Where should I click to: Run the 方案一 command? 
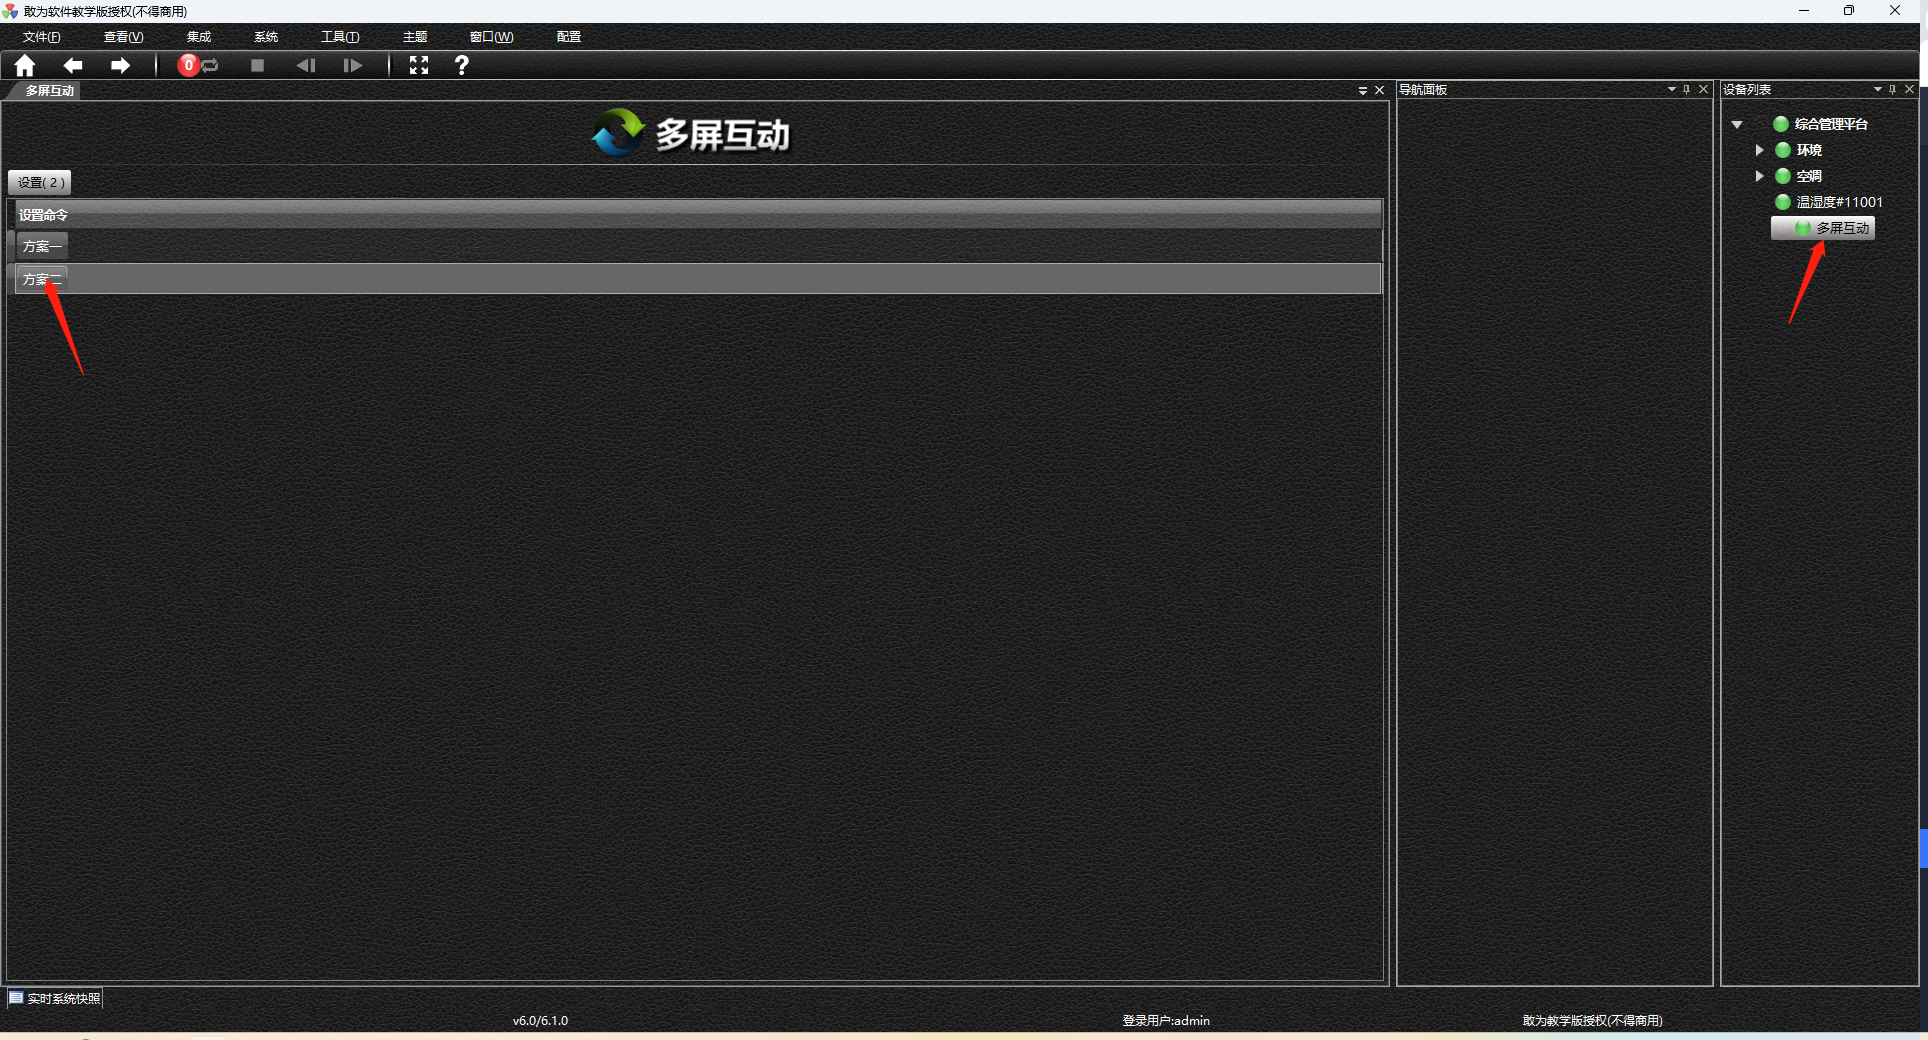pos(41,246)
